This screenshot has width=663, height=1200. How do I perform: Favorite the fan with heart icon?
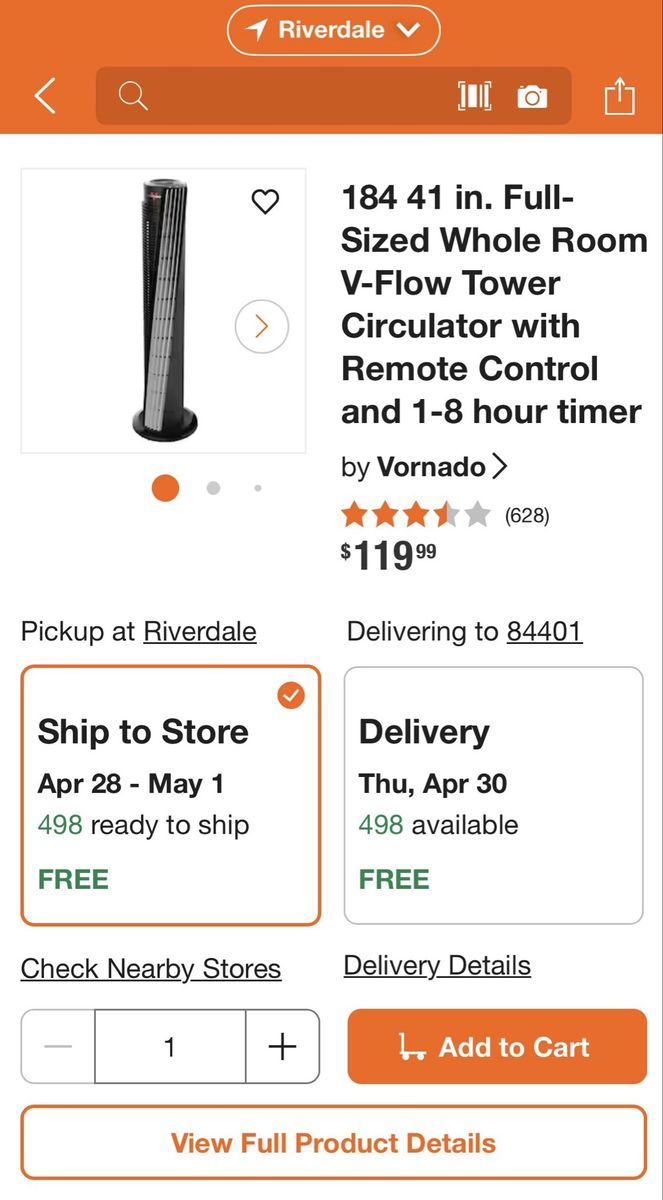pyautogui.click(x=265, y=202)
